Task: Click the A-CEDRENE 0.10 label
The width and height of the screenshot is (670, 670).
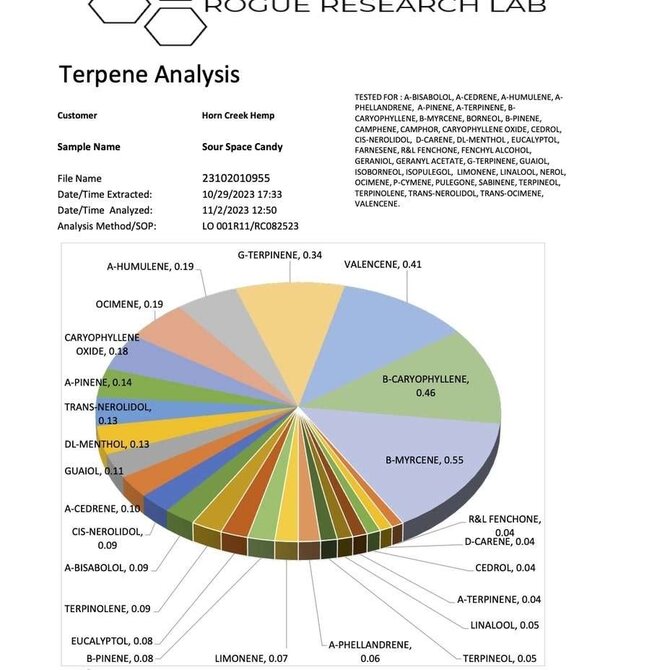Action: click(102, 509)
